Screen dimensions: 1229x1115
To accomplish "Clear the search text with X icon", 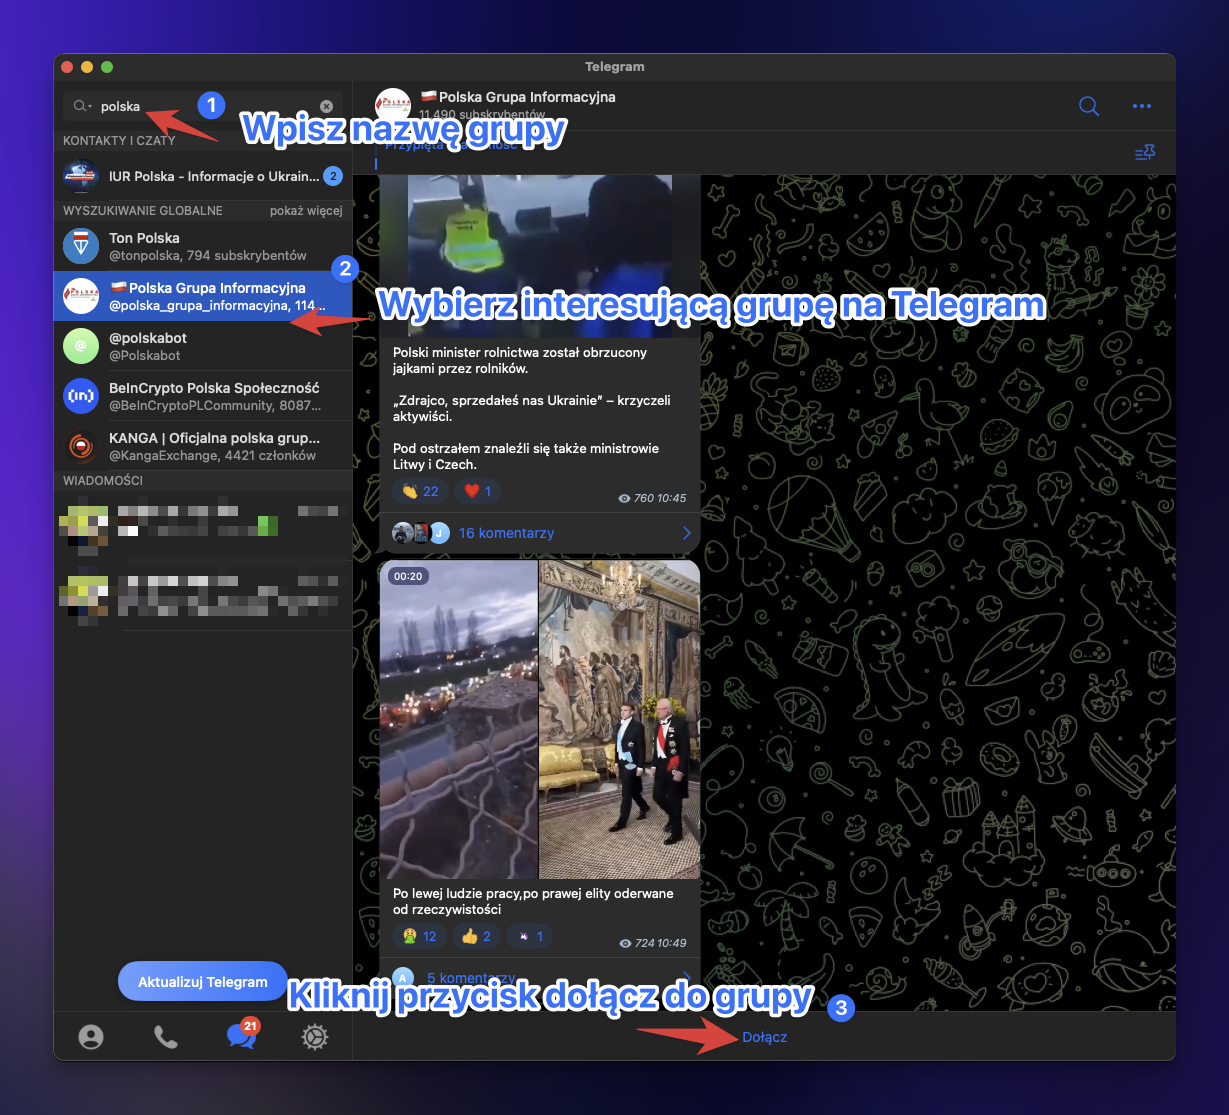I will [x=326, y=106].
